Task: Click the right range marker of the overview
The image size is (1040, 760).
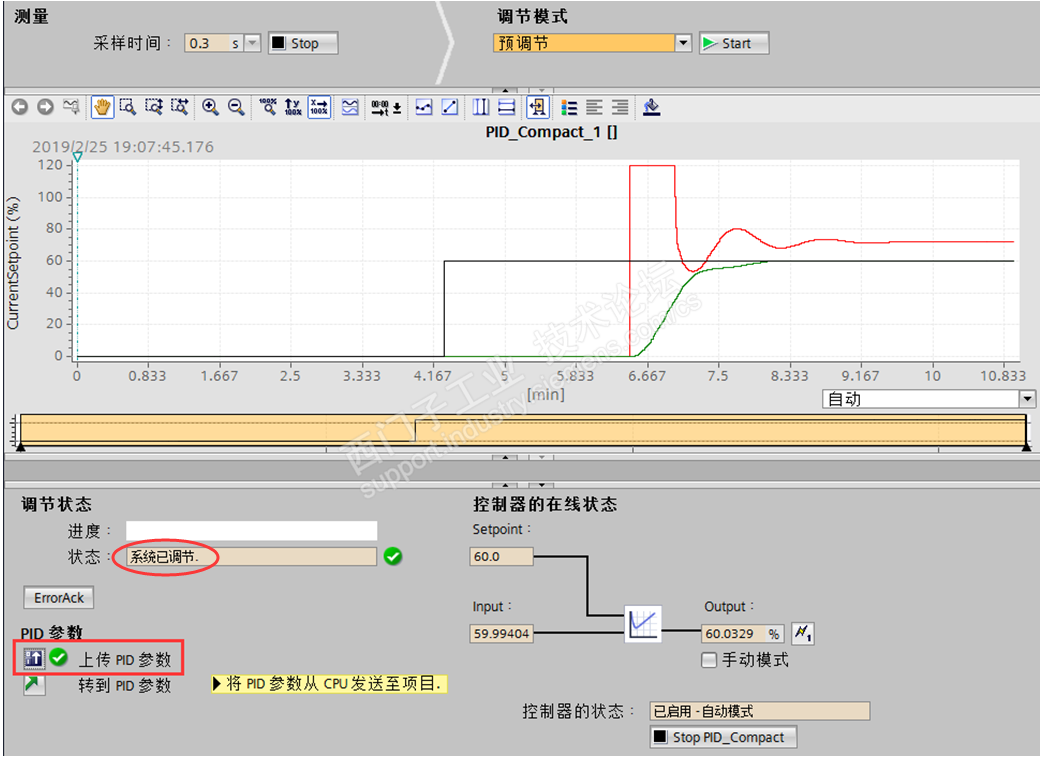Action: (x=1026, y=448)
